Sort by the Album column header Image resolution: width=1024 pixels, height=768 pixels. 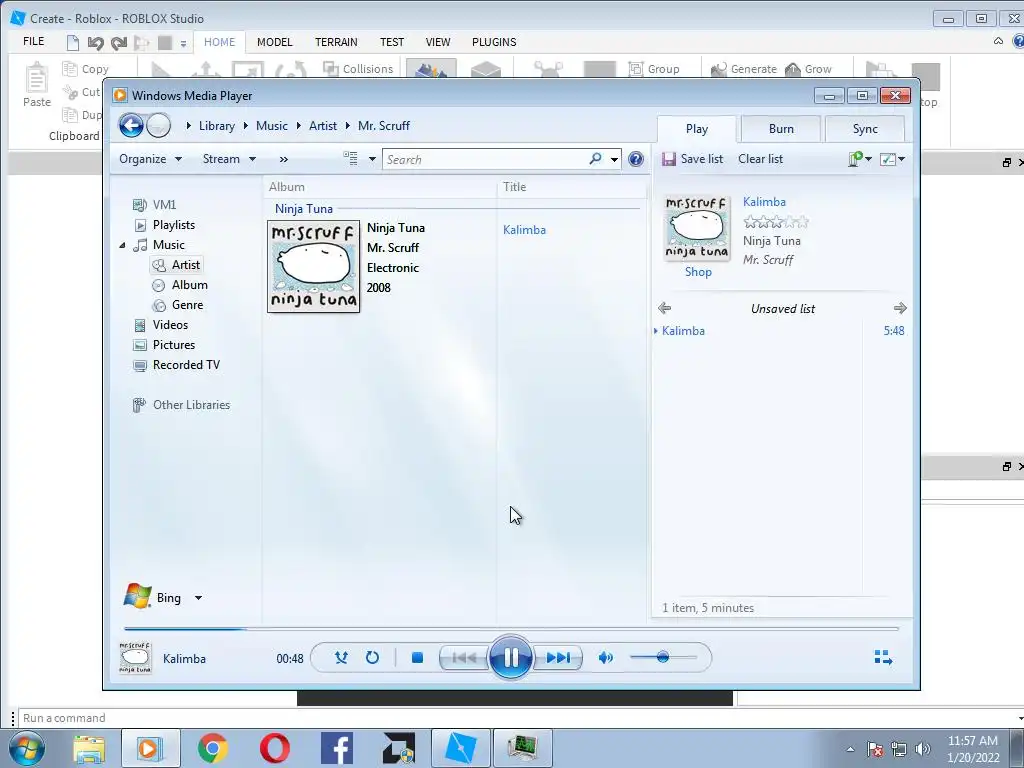click(381, 187)
